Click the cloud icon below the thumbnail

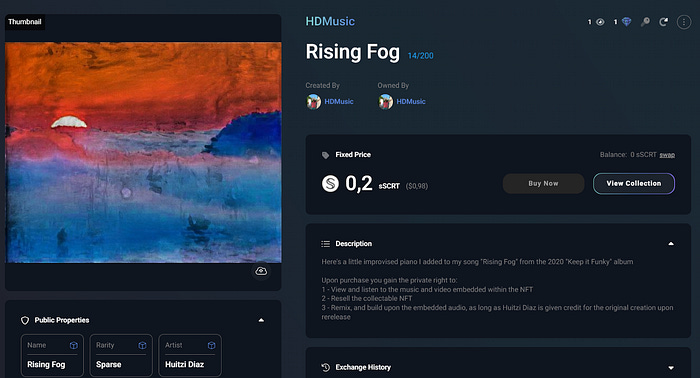[261, 271]
